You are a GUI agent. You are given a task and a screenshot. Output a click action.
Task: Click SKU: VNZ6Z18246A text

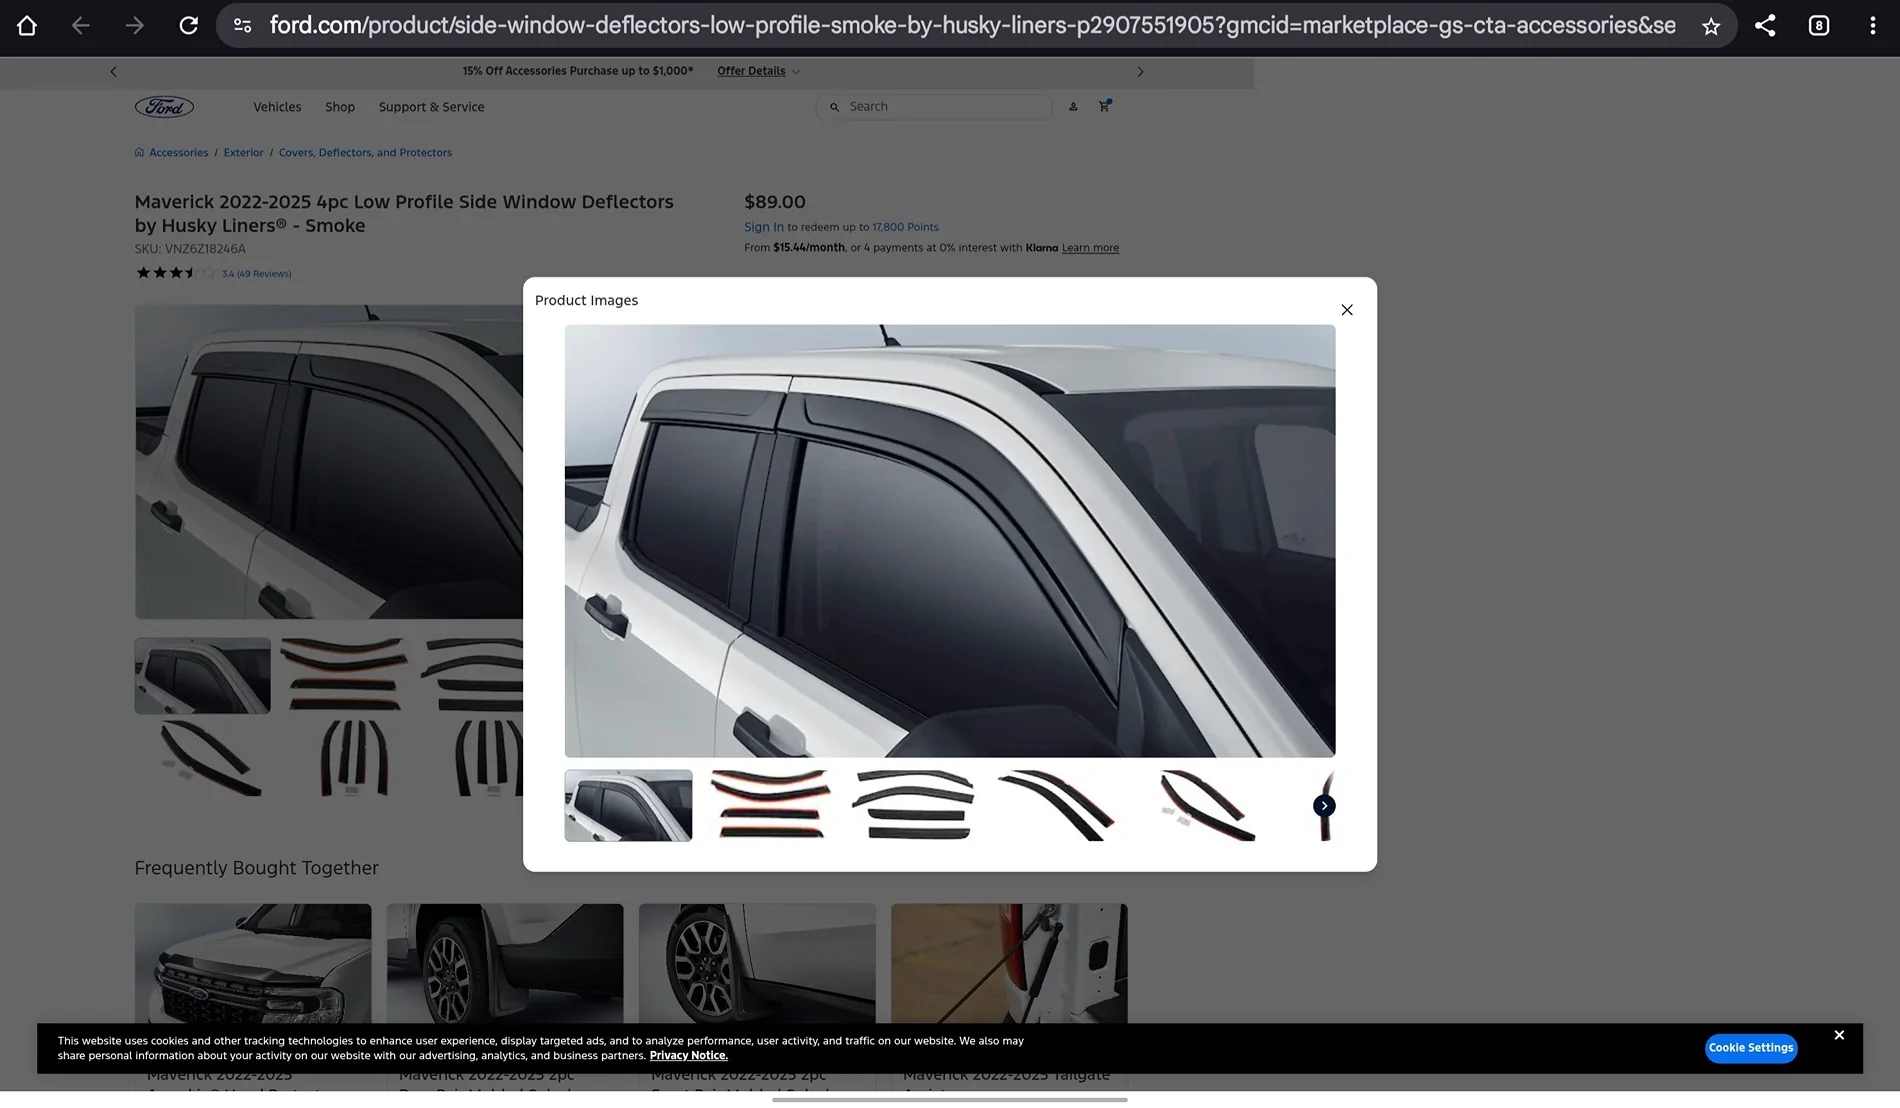click(190, 249)
